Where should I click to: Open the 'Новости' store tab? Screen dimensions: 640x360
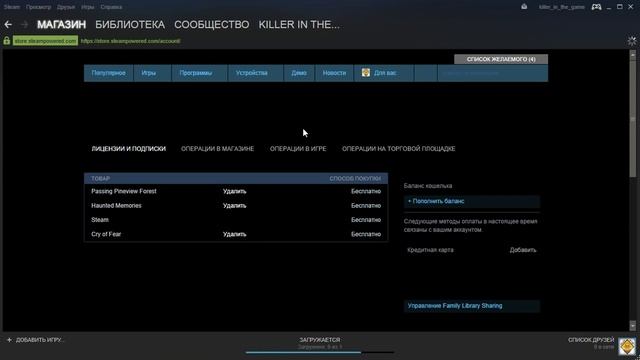coord(334,73)
